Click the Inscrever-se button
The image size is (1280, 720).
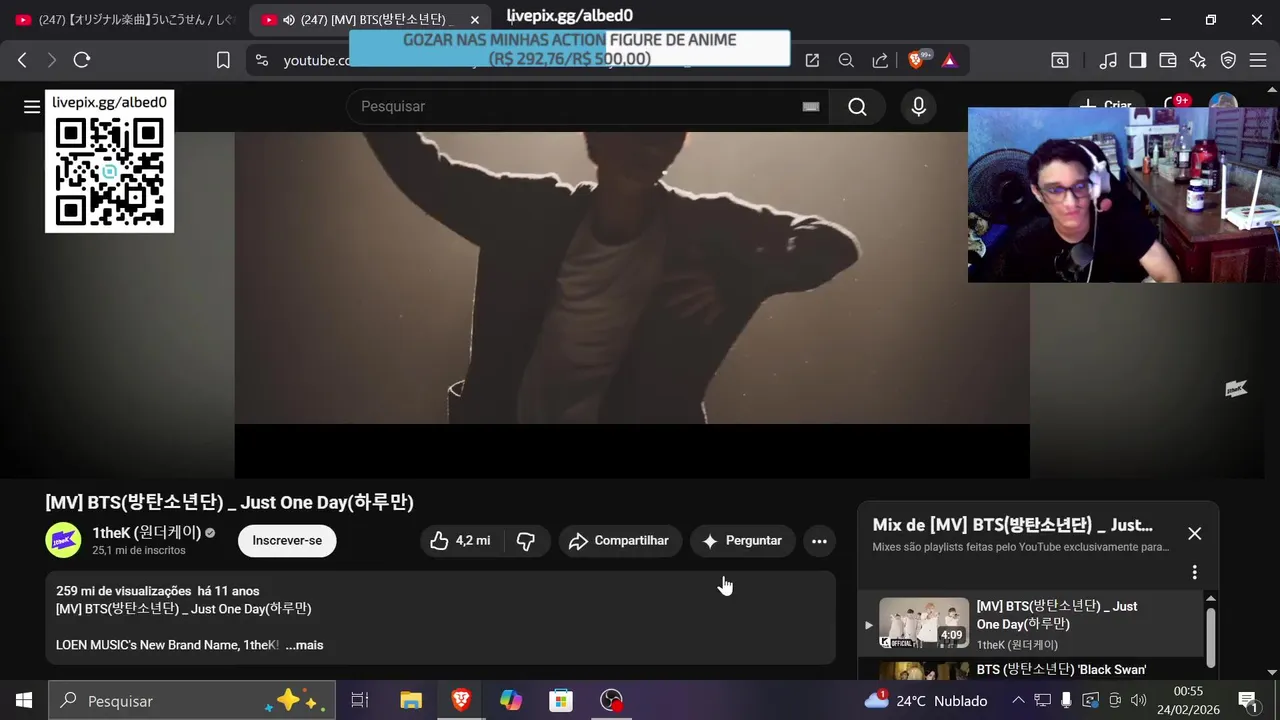tap(287, 541)
